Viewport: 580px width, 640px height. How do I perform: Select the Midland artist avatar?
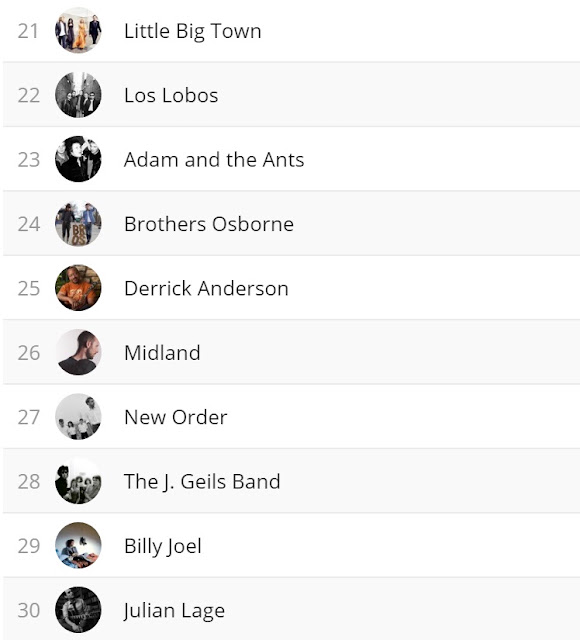click(x=78, y=352)
